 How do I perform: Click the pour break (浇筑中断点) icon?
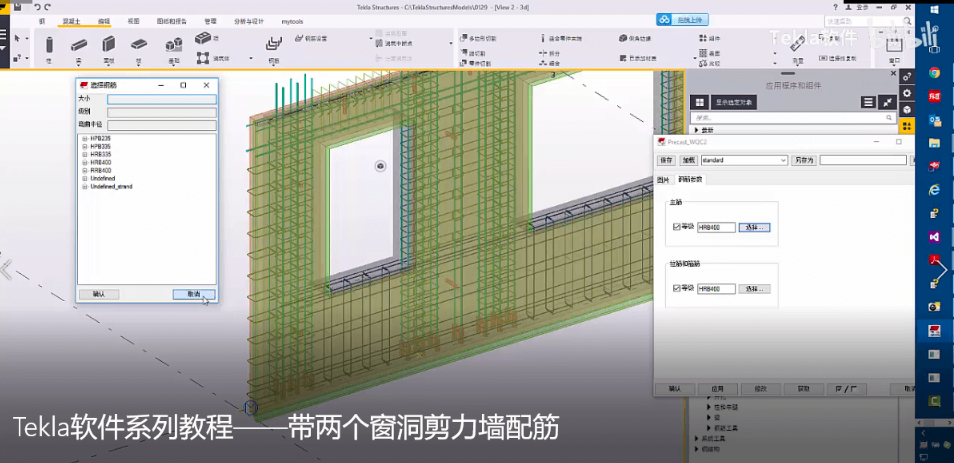pyautogui.click(x=379, y=43)
